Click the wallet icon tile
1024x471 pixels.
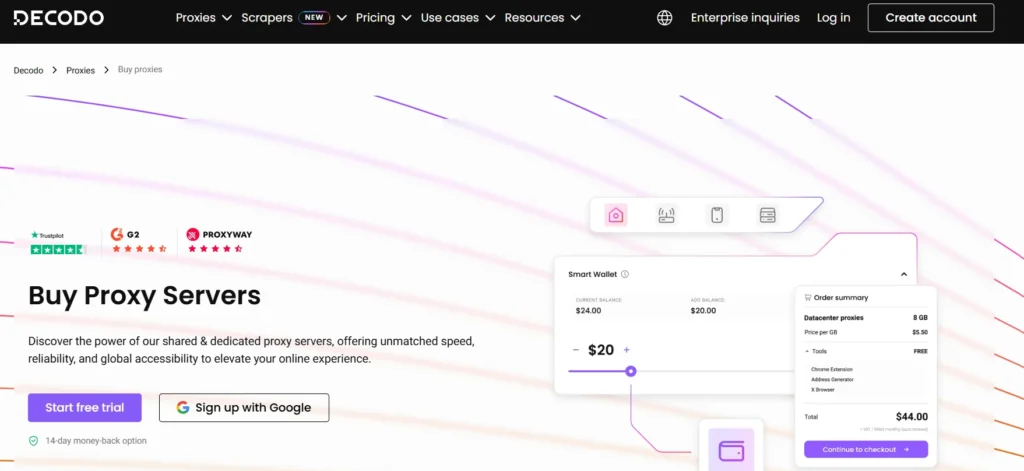coord(731,450)
